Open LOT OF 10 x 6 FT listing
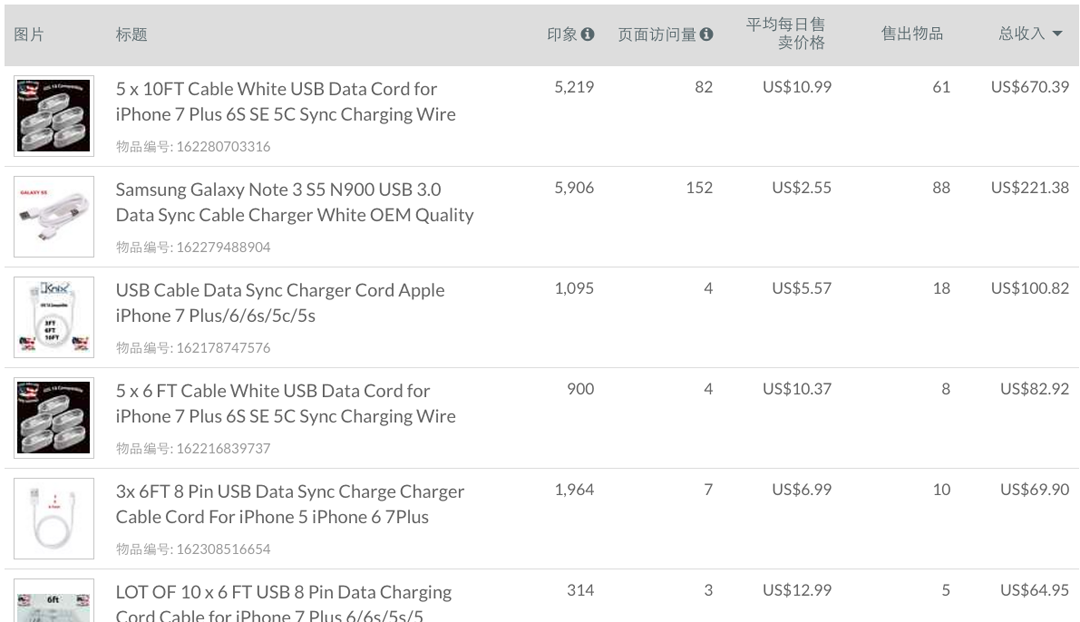Viewport: 1080px width, 622px height. tap(284, 604)
